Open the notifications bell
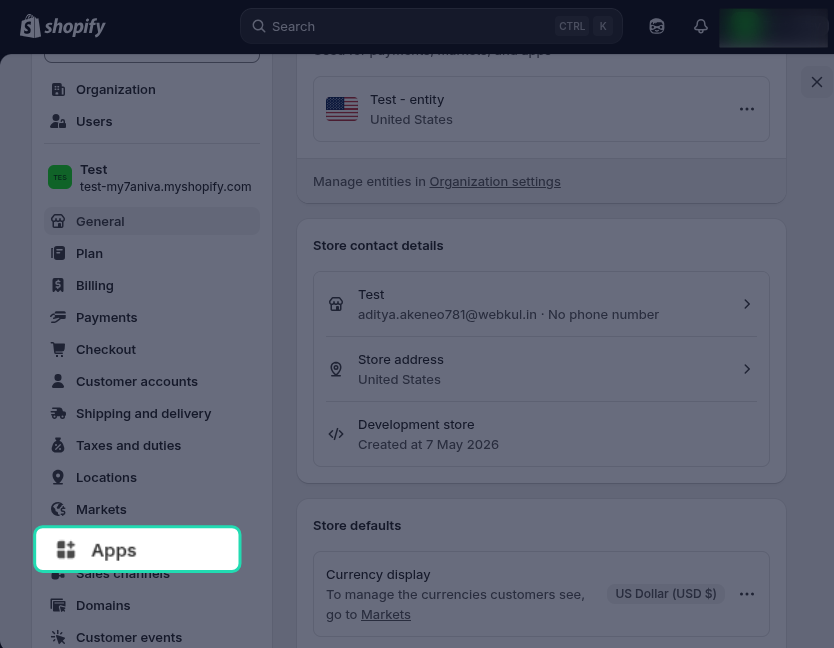 point(700,26)
